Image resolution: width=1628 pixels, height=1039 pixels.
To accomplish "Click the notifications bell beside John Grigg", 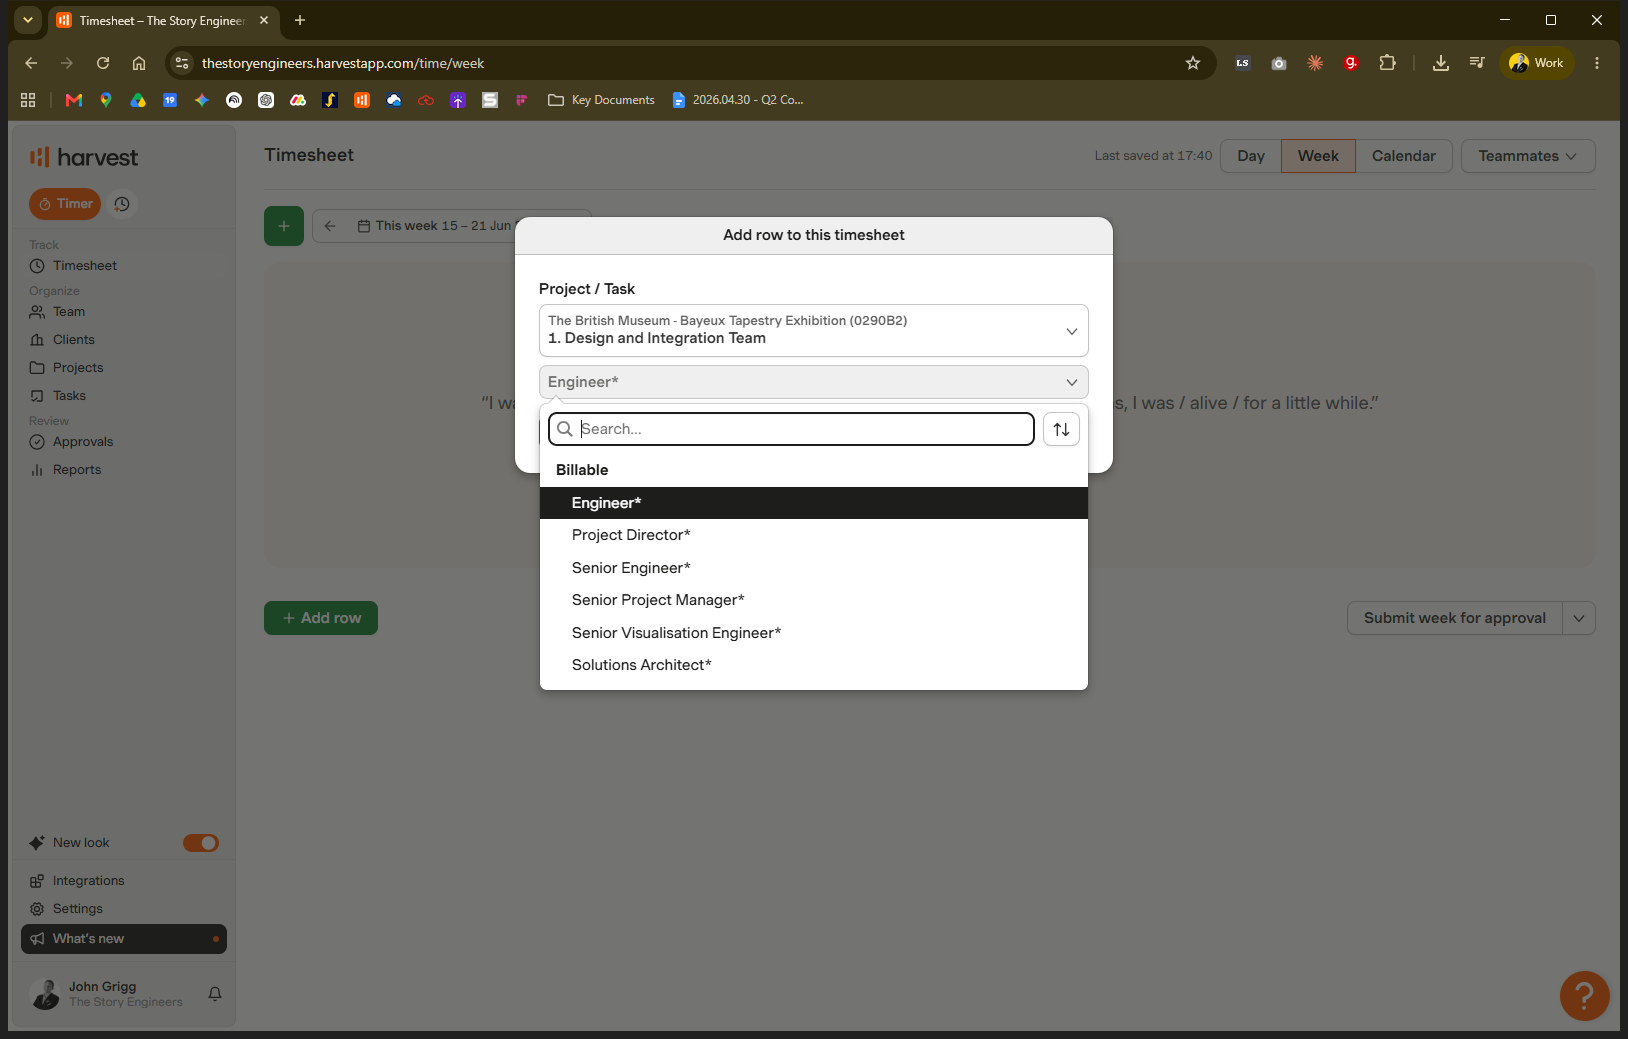I will [215, 994].
